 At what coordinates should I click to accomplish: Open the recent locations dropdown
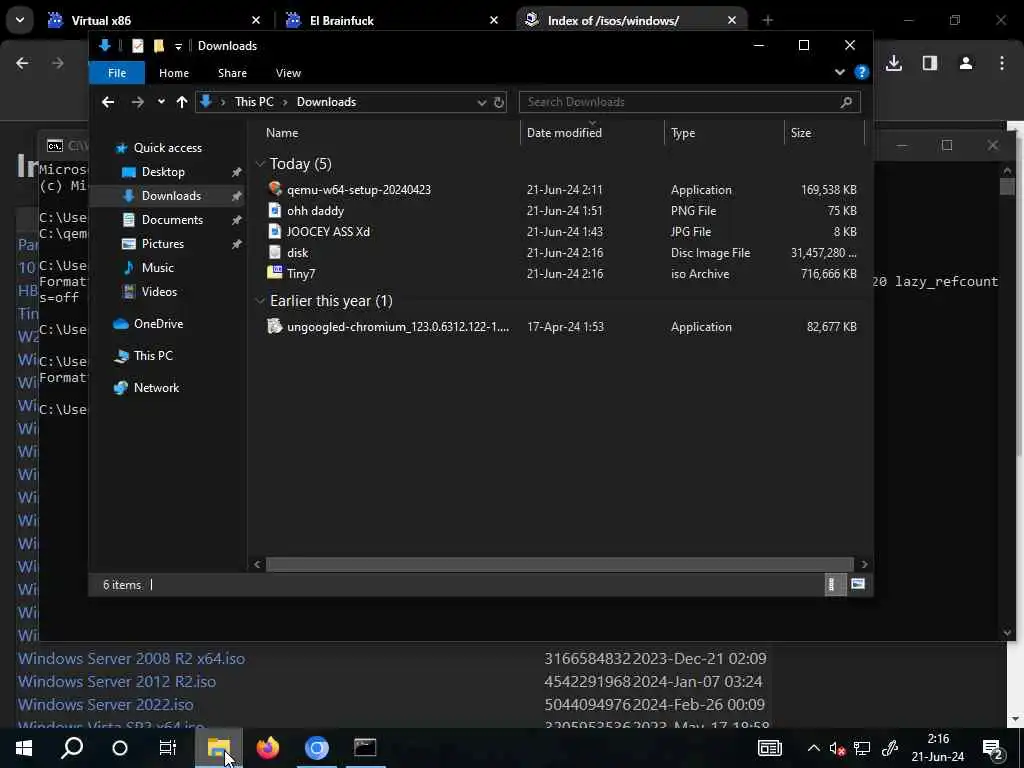[x=161, y=102]
